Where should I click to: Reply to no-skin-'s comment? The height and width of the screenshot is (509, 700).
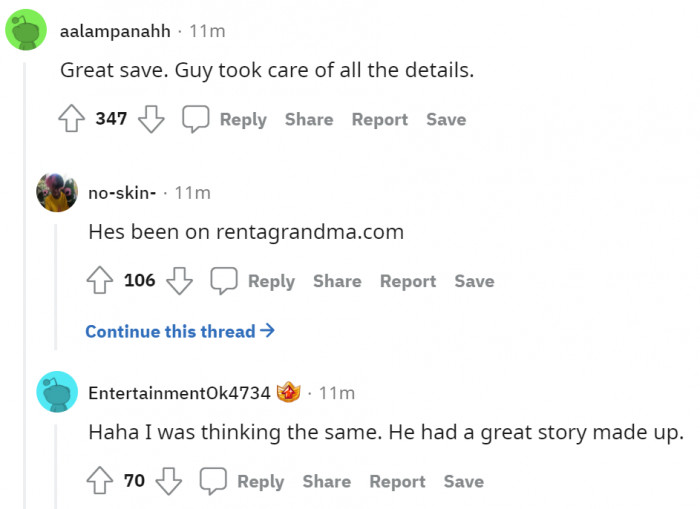pos(271,281)
